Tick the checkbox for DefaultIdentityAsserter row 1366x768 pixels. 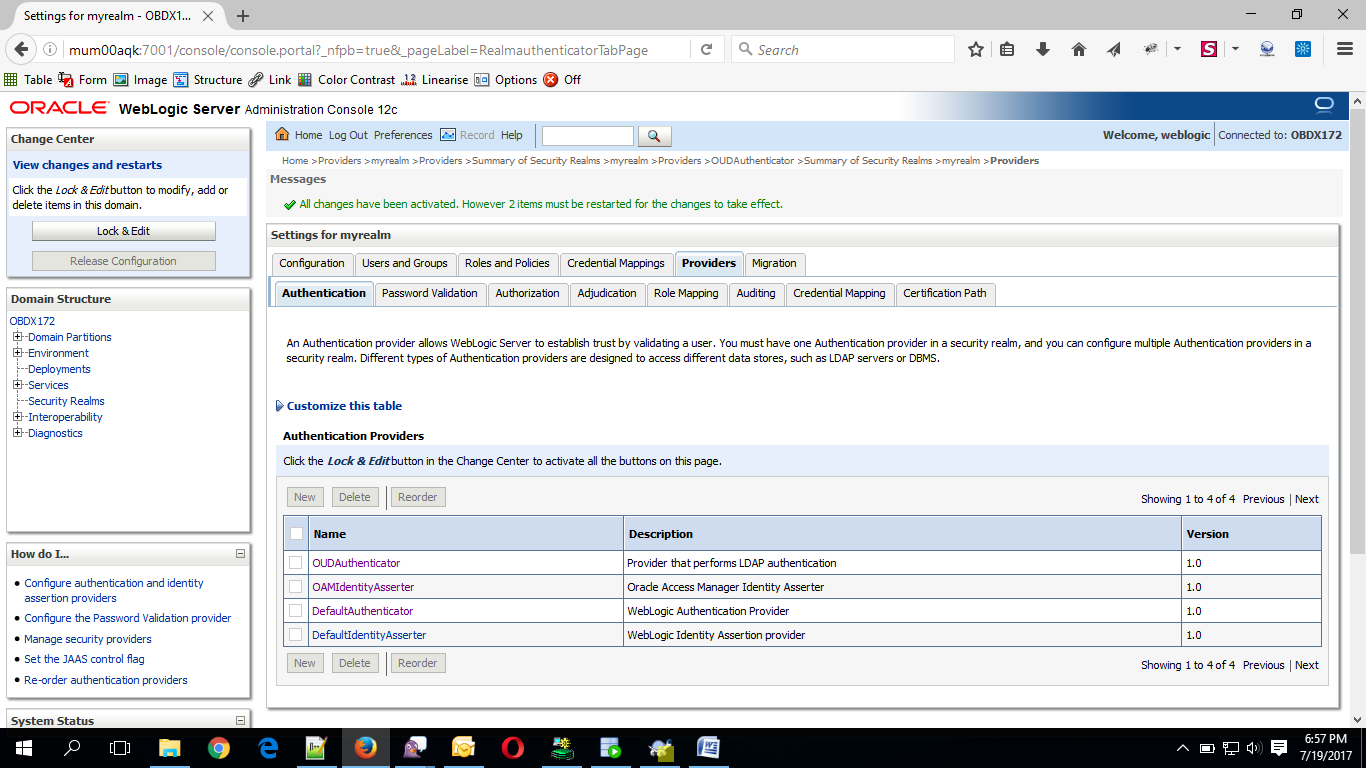pyautogui.click(x=295, y=635)
